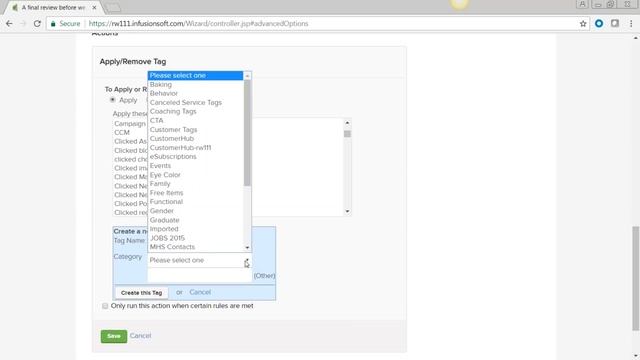Reload the page with refresh icon
The width and height of the screenshot is (640, 360).
click(x=37, y=24)
